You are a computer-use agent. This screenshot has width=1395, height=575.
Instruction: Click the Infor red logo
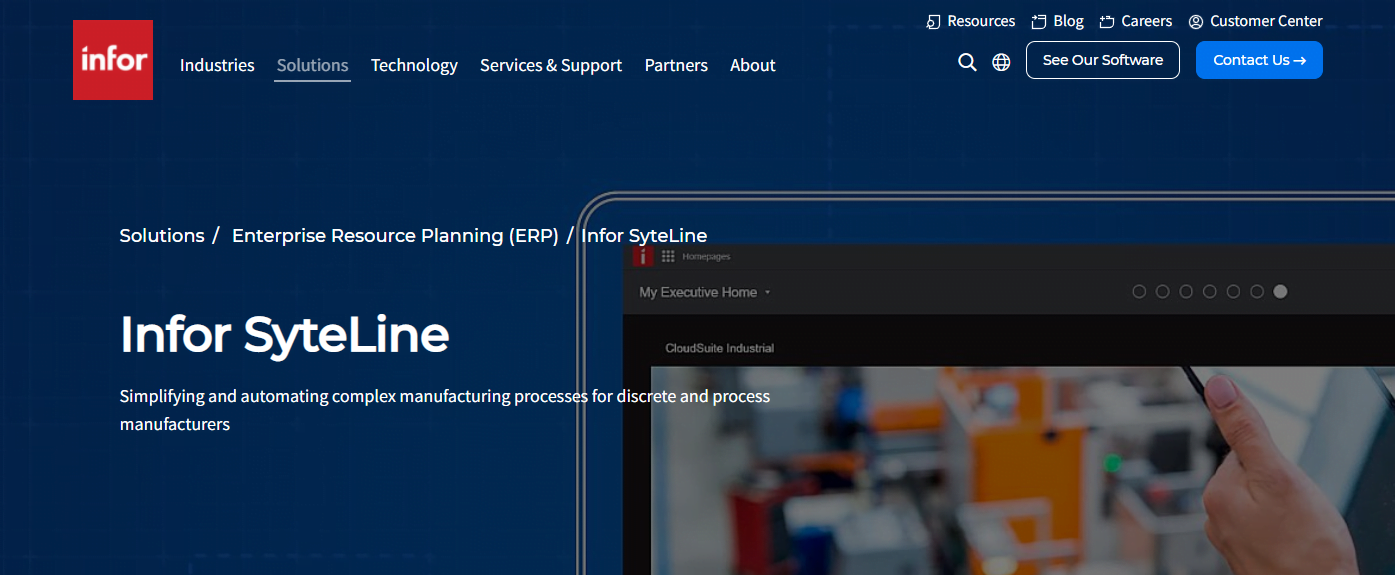113,60
